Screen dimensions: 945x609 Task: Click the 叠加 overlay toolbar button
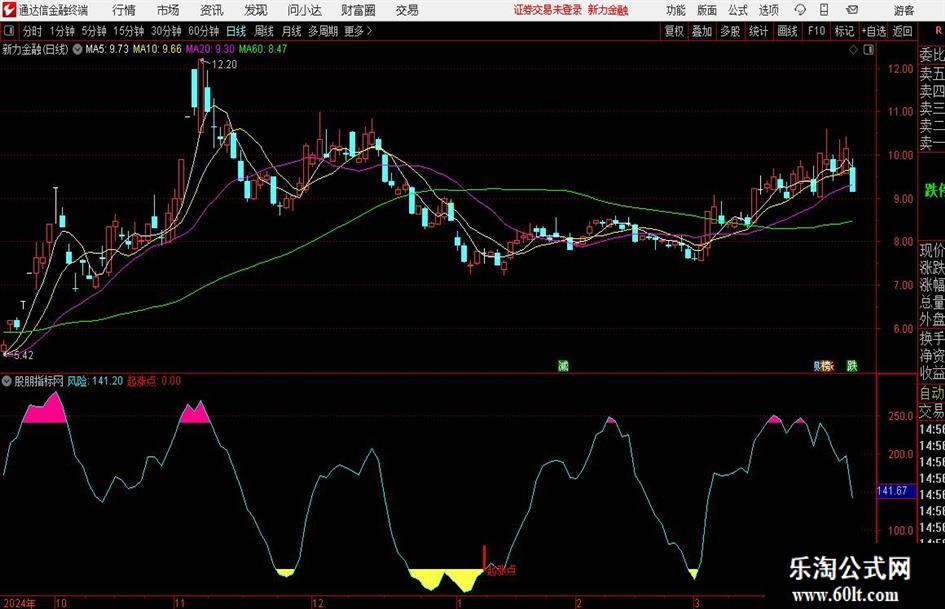[x=702, y=31]
